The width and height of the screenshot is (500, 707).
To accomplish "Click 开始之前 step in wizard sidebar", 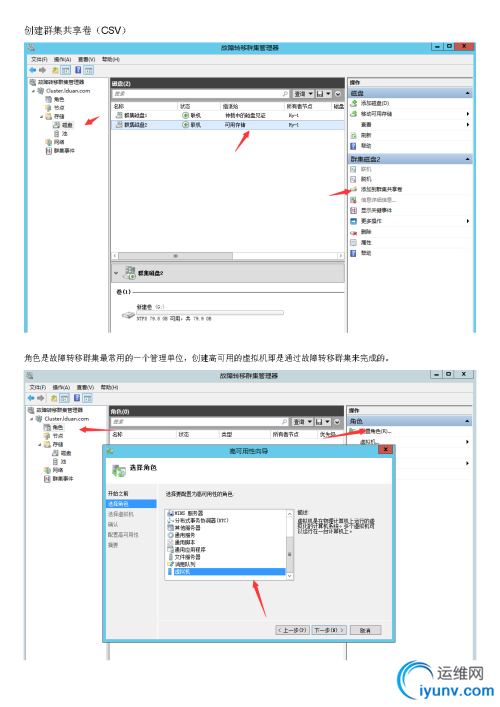I will (x=118, y=493).
